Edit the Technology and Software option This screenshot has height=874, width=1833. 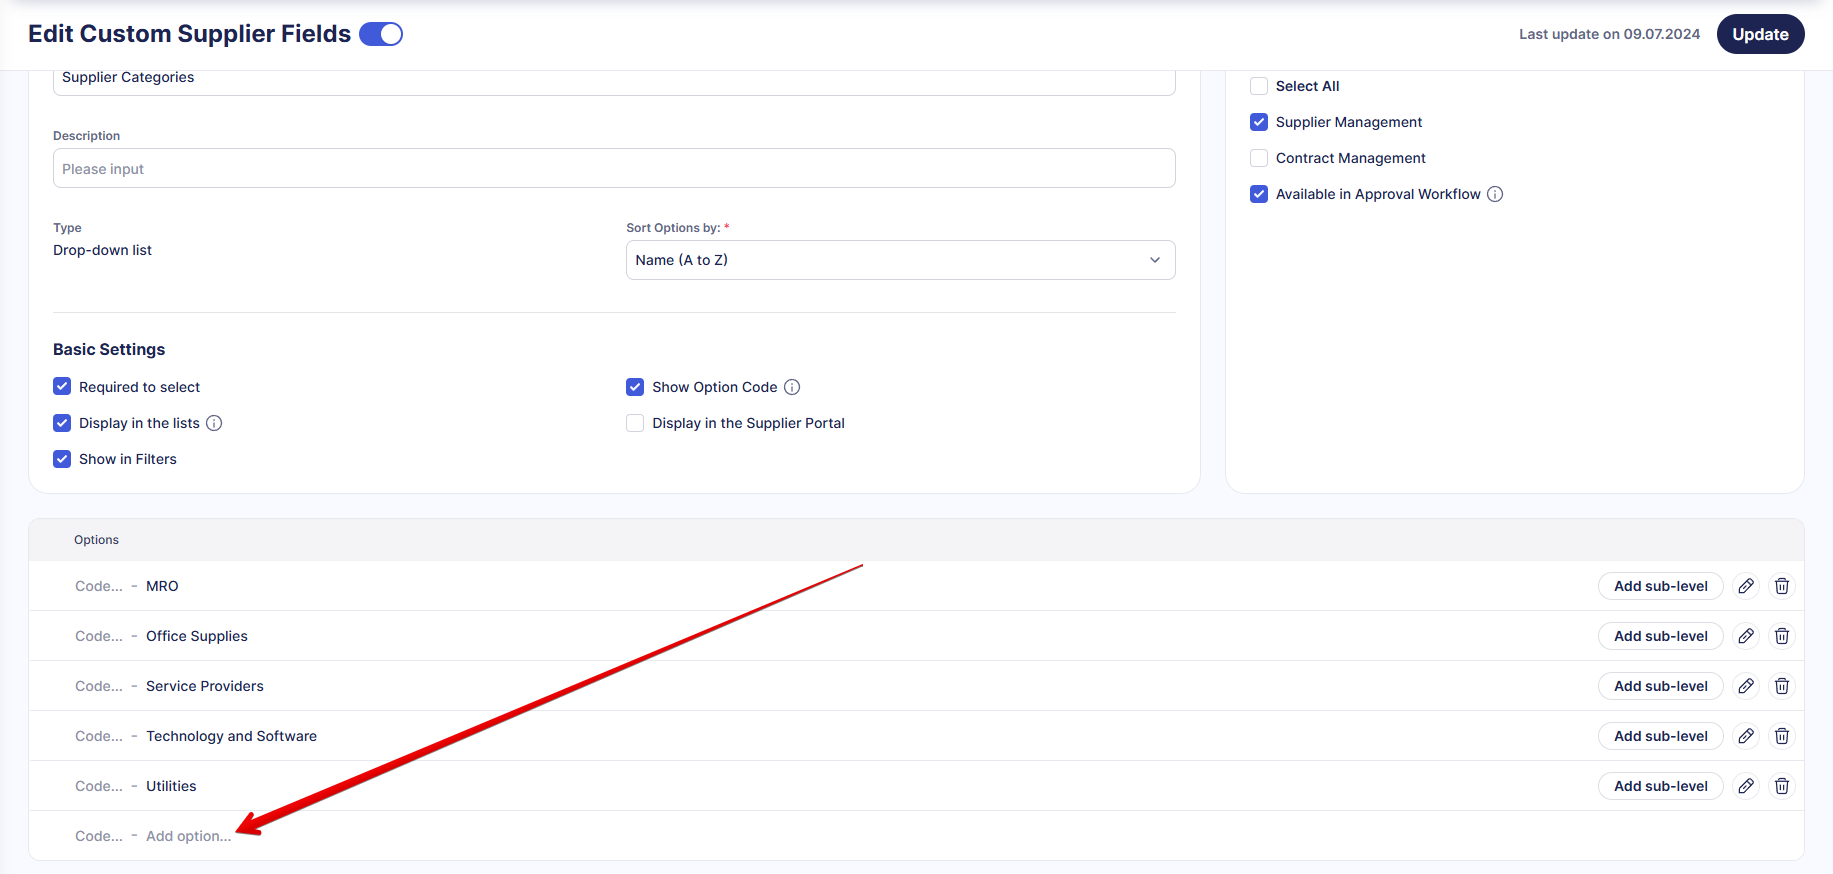[1746, 736]
